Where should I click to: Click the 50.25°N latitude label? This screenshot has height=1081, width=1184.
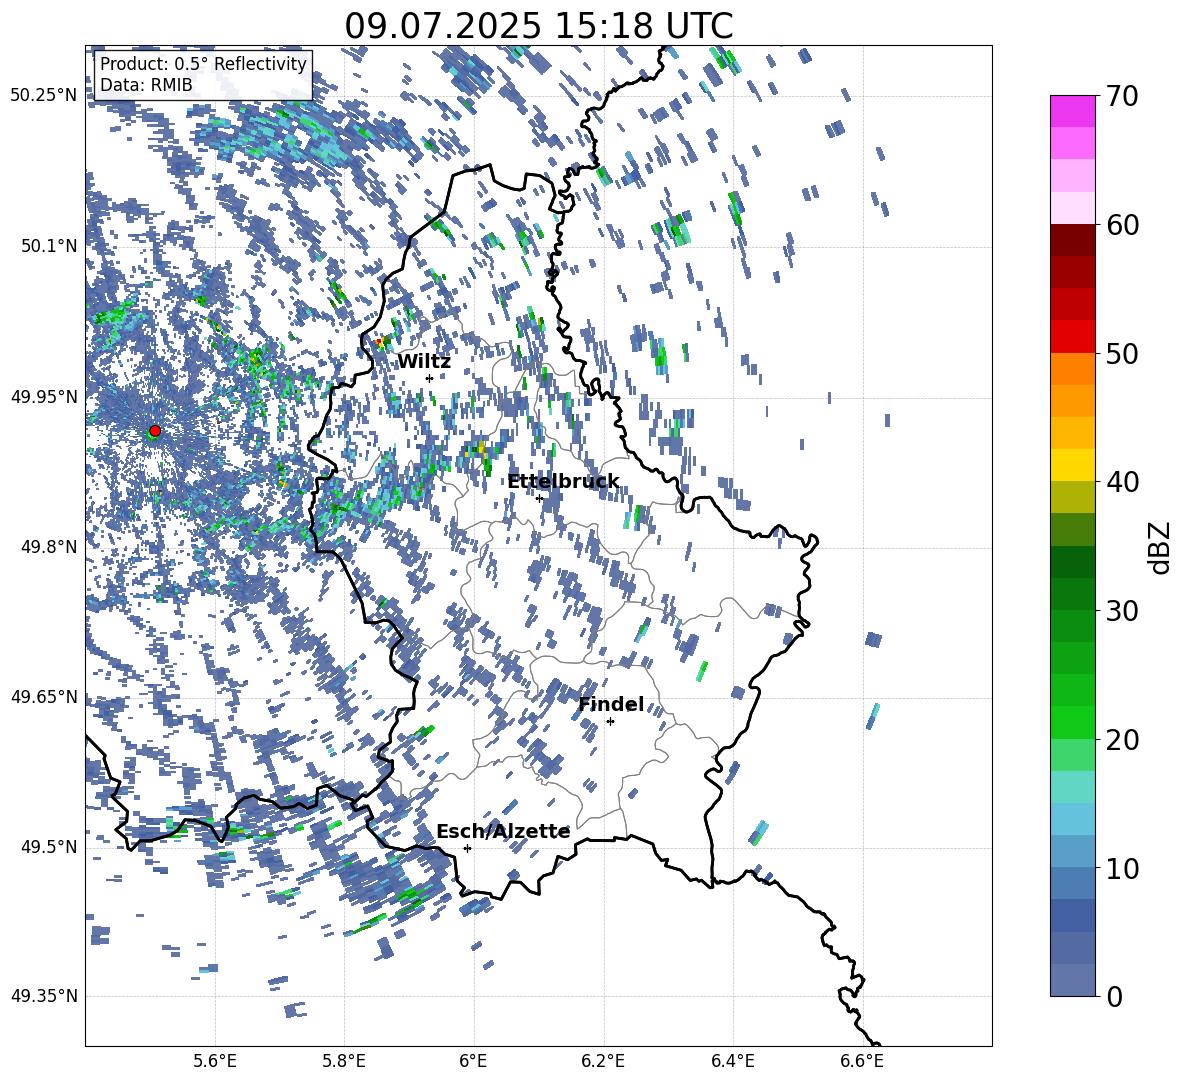click(x=44, y=96)
